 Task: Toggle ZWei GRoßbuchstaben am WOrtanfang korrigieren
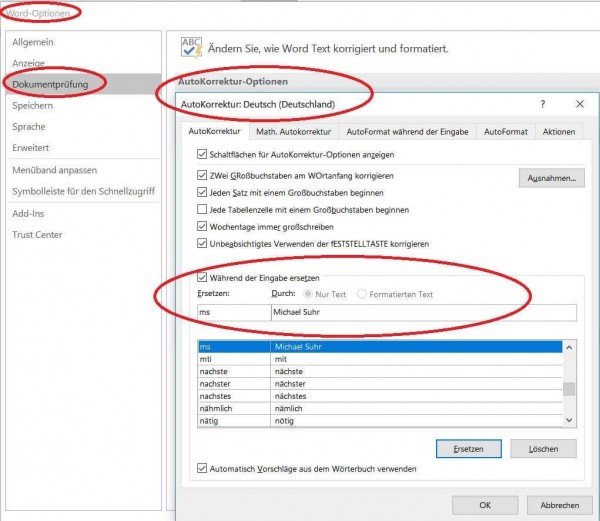tap(202, 175)
